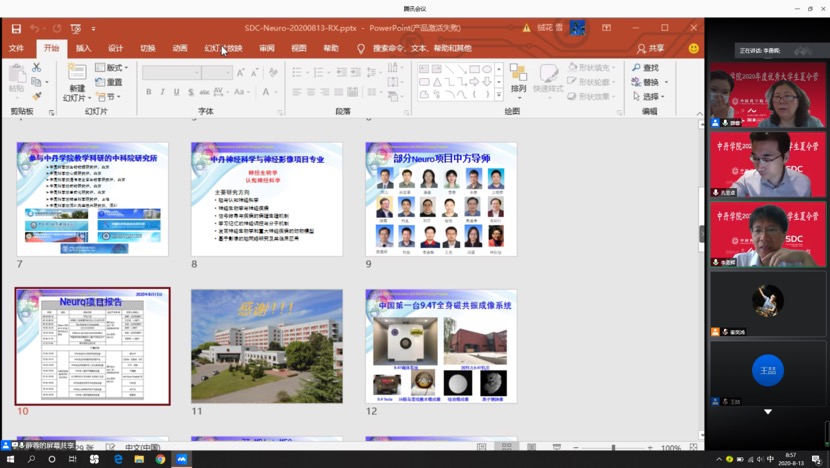Toggle Strikethrough (abc) formatting
Viewport: 830px width, 468px height.
[x=204, y=92]
